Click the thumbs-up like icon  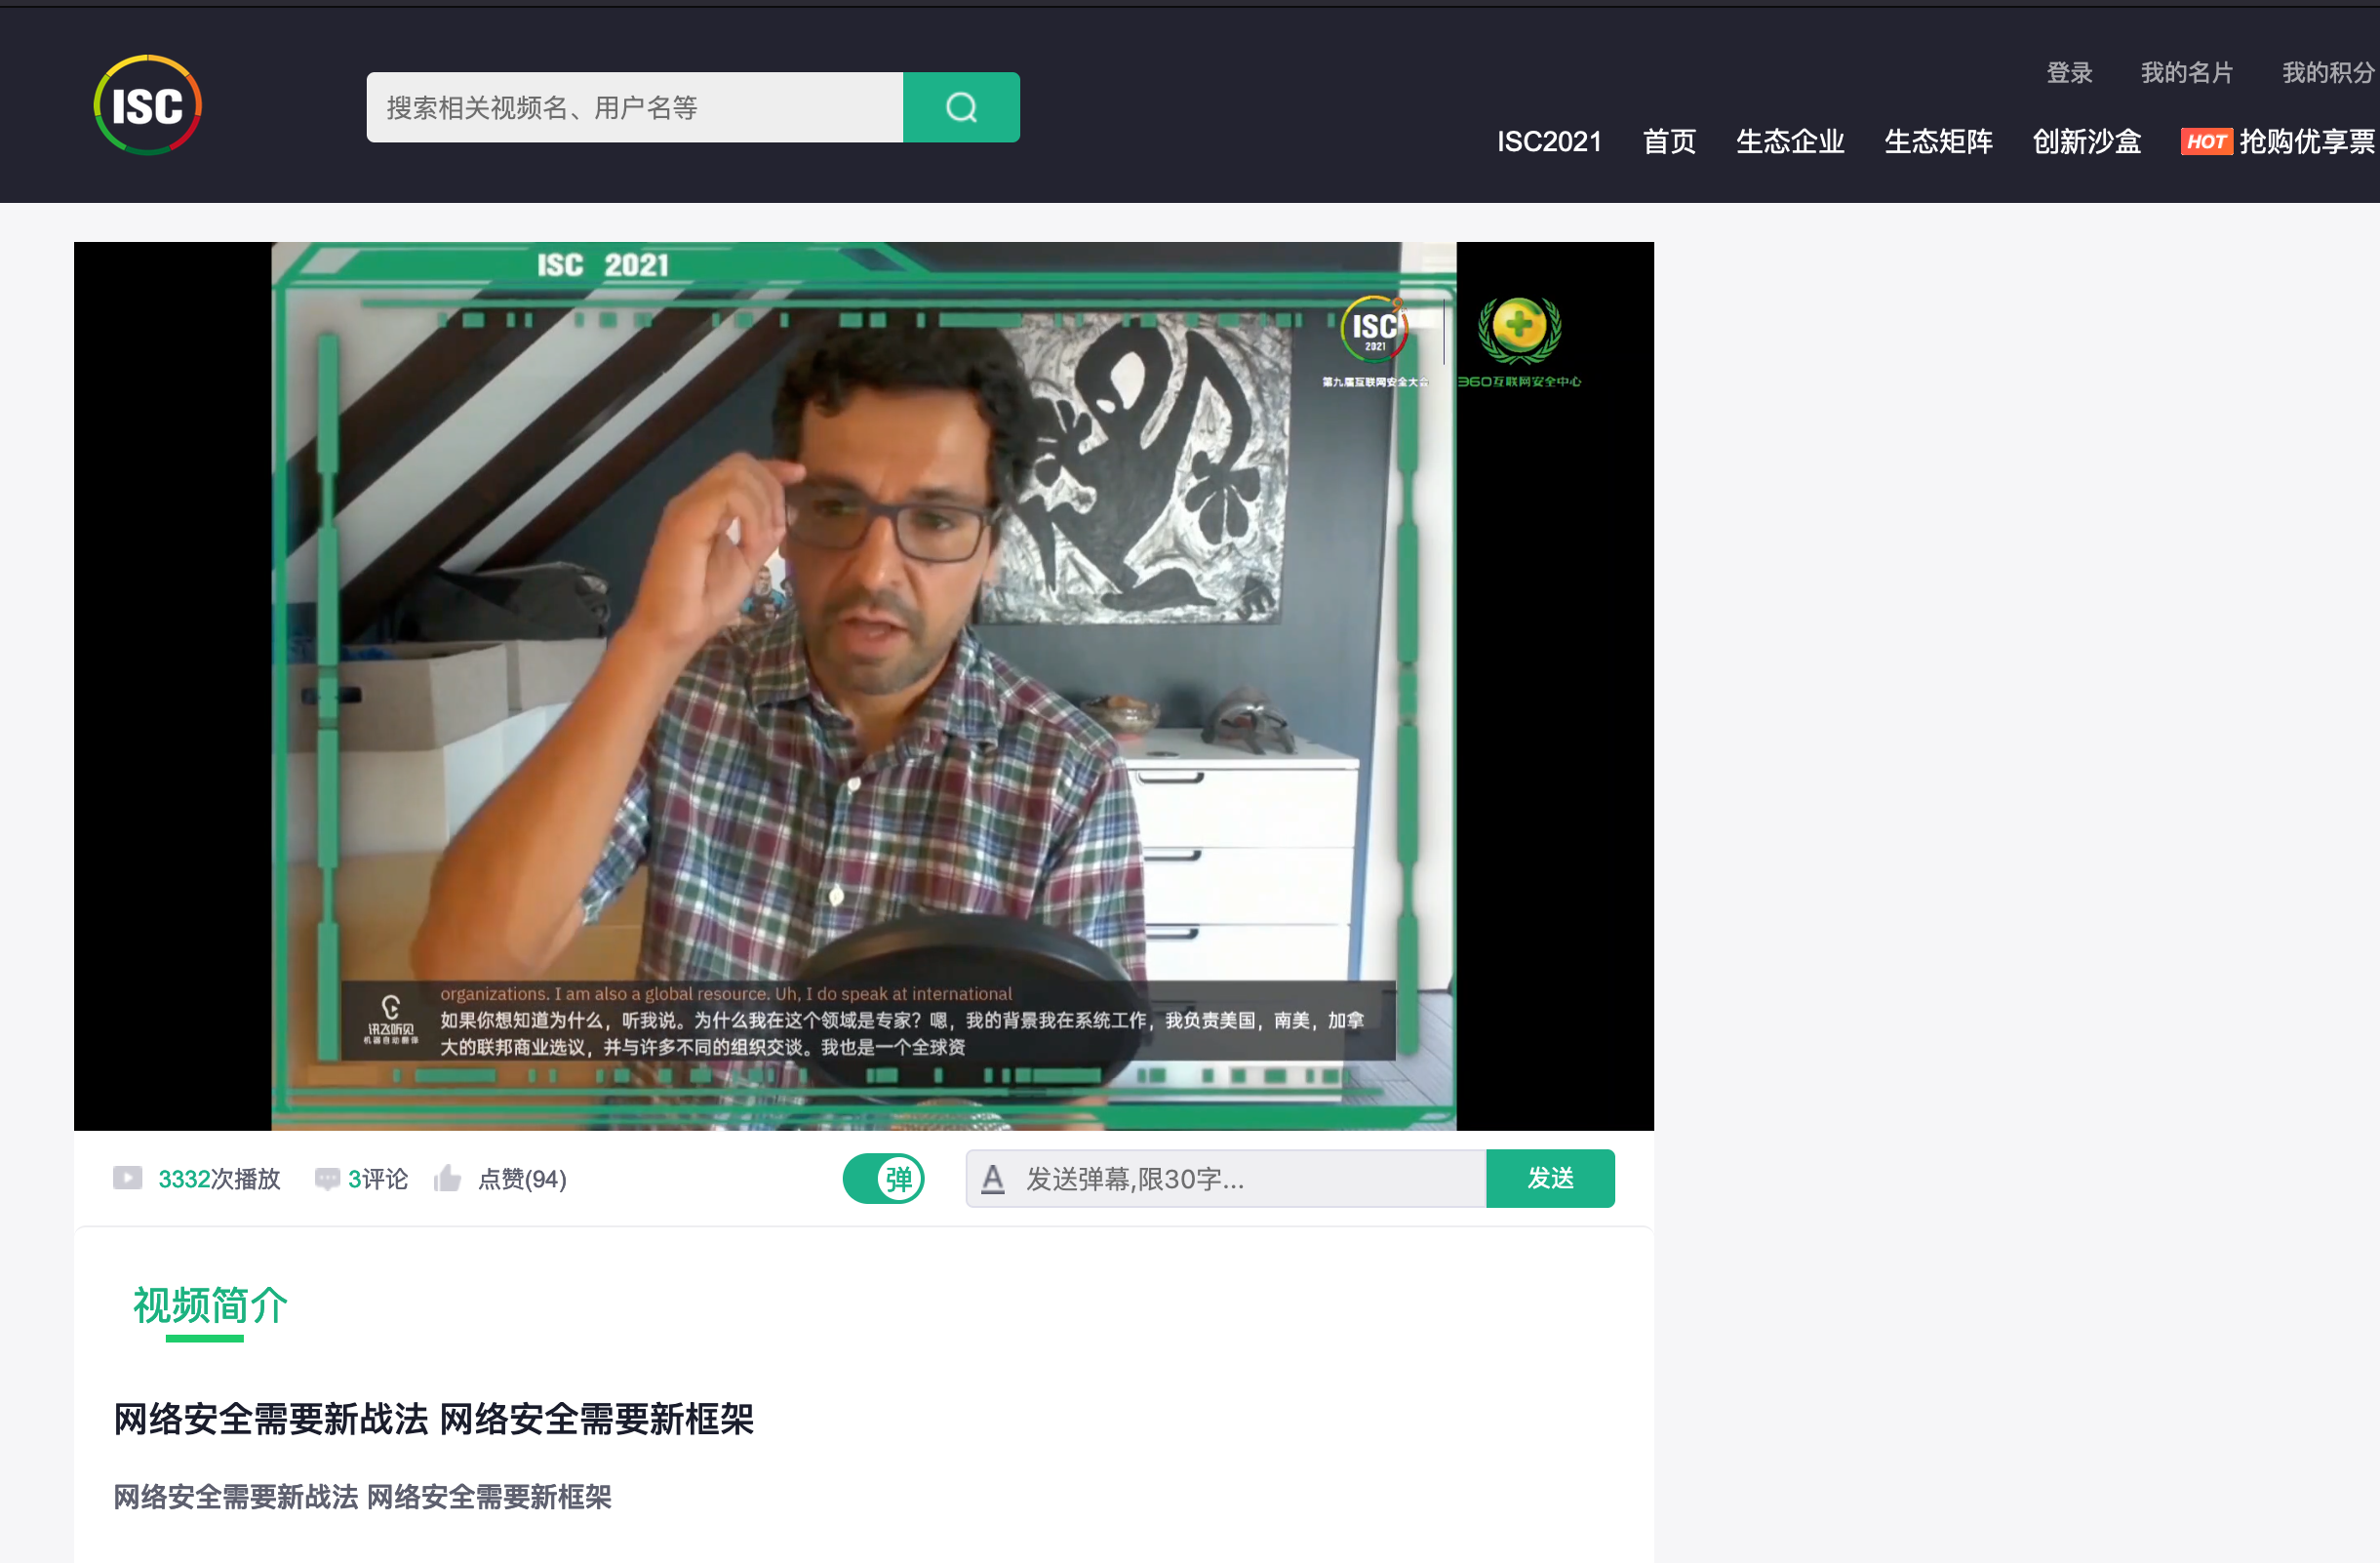pos(447,1178)
